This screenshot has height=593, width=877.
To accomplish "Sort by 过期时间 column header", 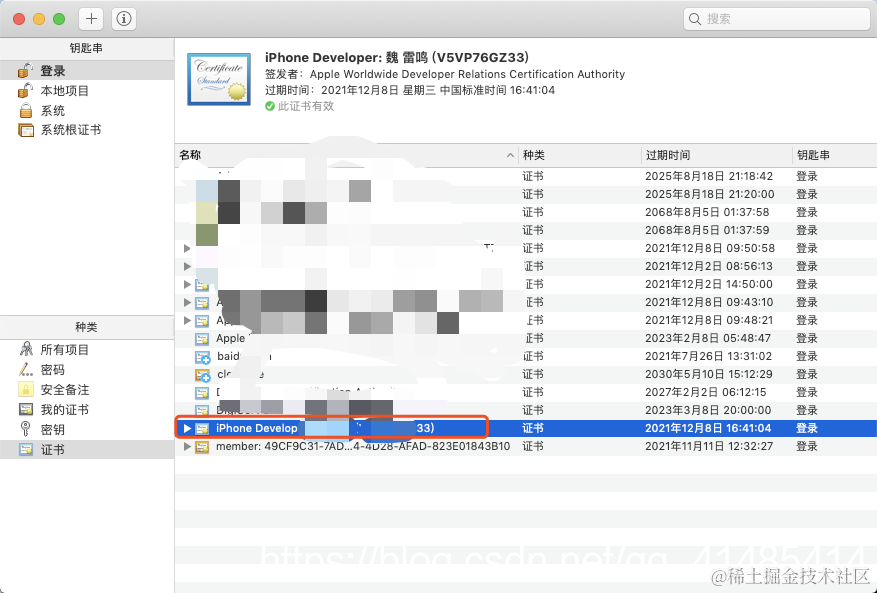I will [x=716, y=155].
